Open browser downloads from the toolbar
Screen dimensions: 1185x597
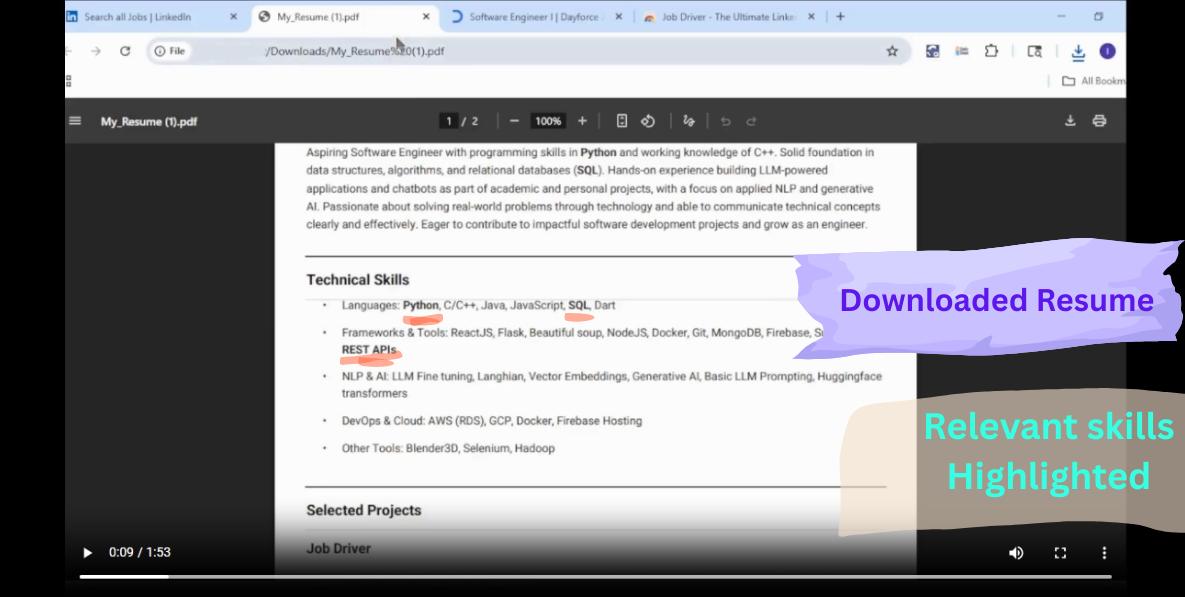[1078, 51]
